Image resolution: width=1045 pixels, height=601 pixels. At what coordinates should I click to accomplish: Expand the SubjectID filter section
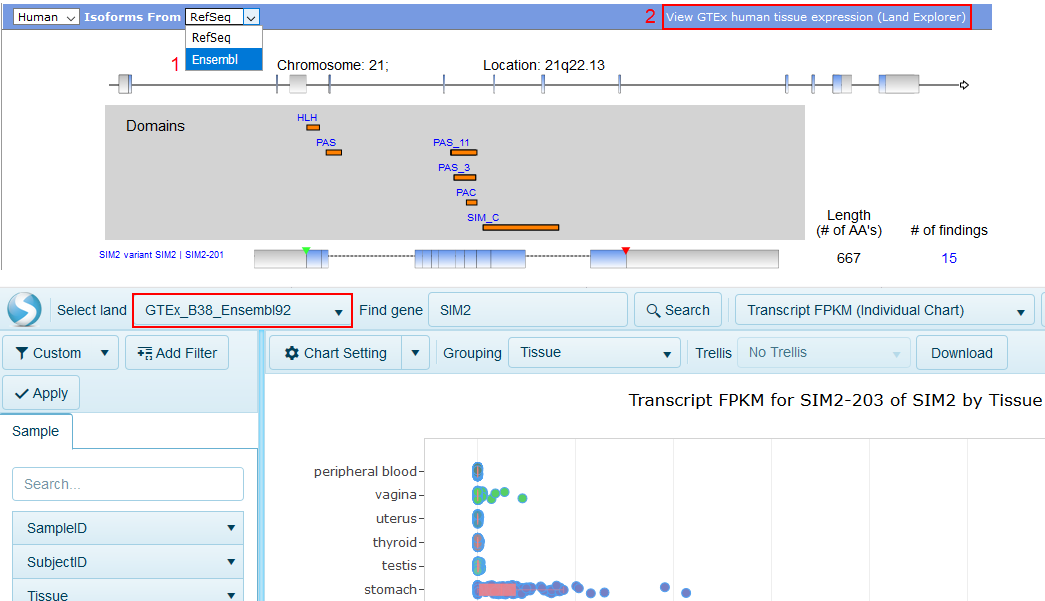point(127,562)
